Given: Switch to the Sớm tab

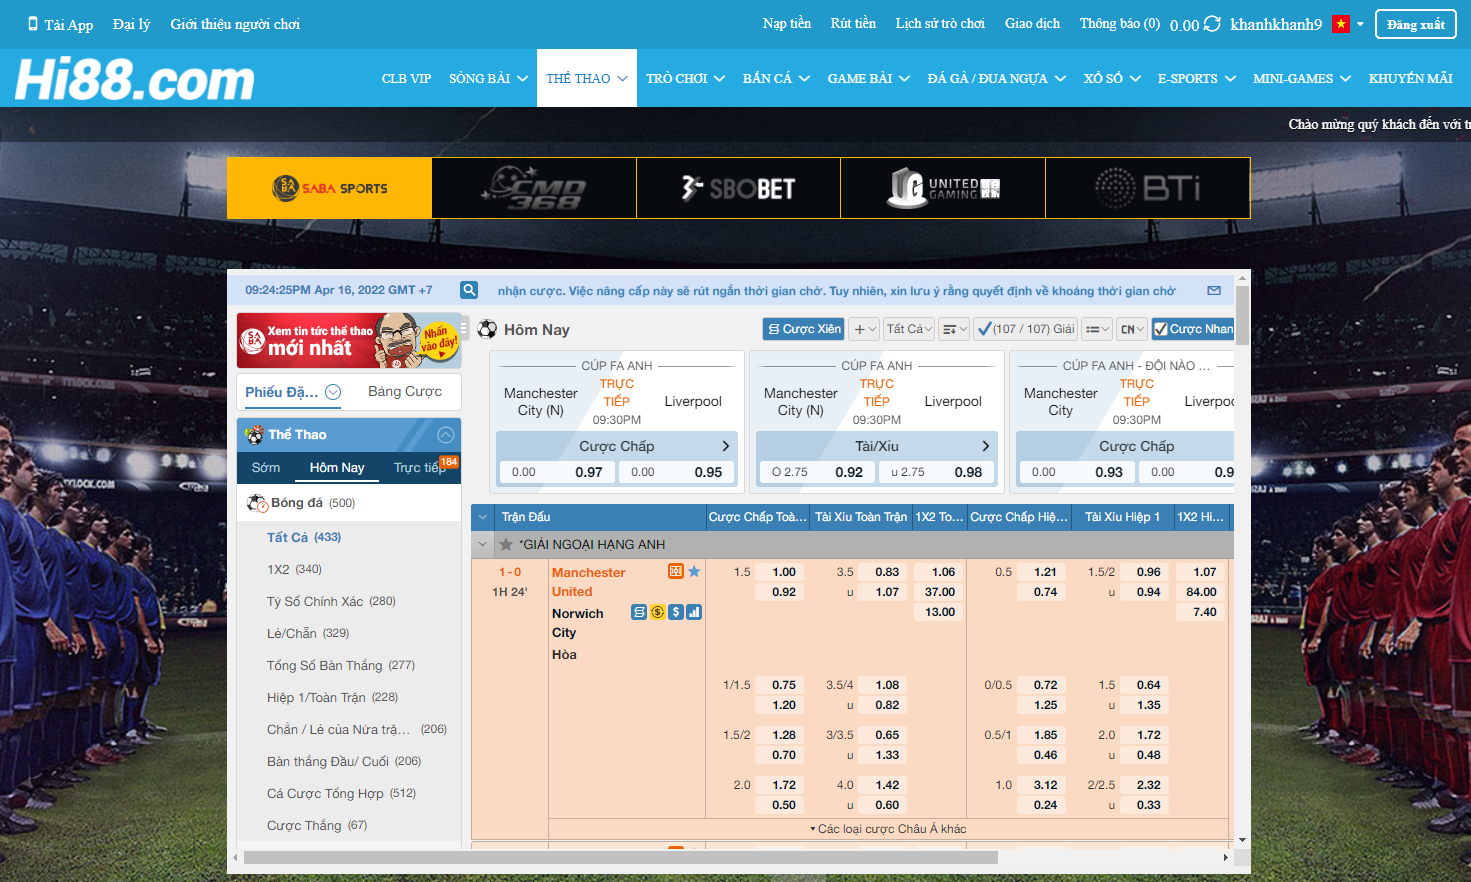Looking at the screenshot, I should (266, 467).
